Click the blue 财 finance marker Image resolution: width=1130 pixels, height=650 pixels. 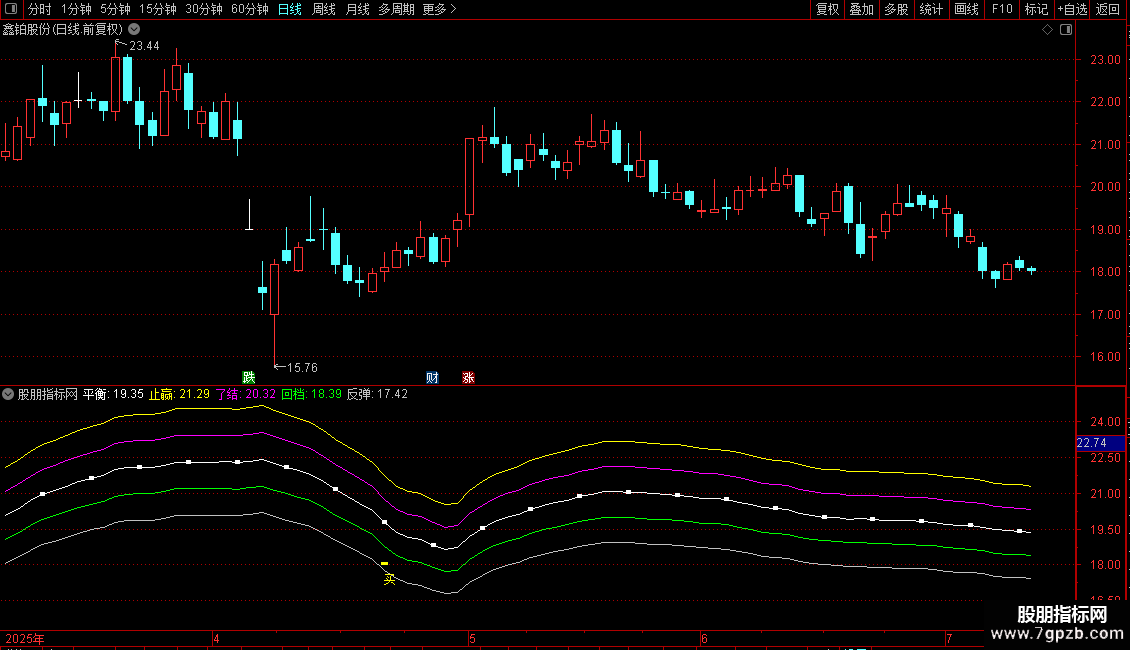(x=432, y=377)
